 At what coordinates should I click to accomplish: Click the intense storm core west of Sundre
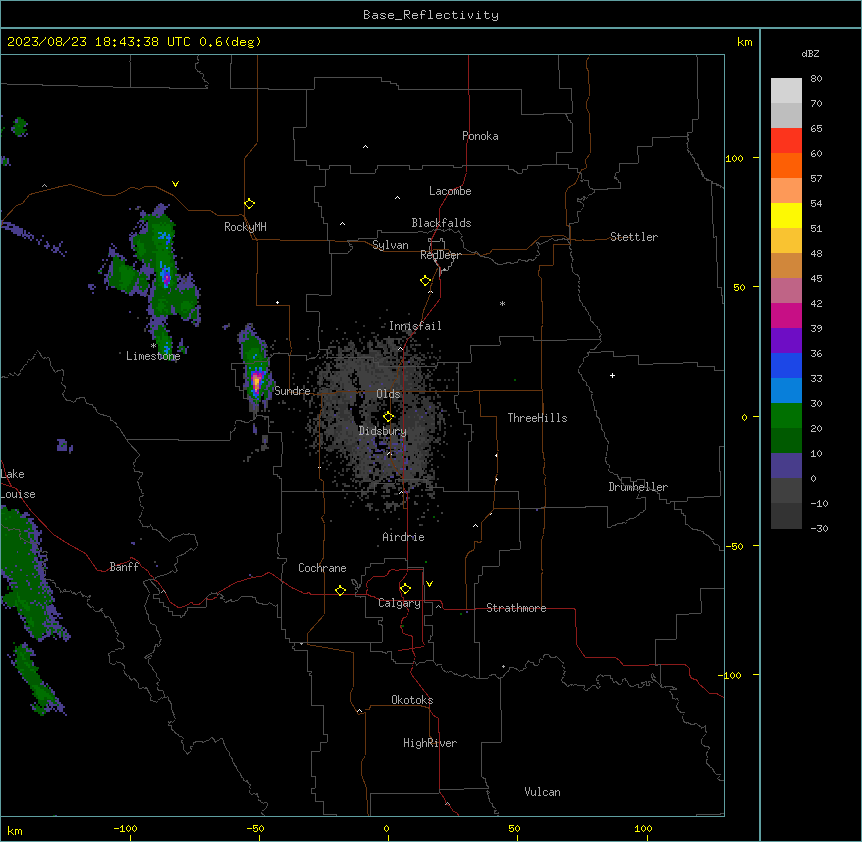pyautogui.click(x=256, y=380)
